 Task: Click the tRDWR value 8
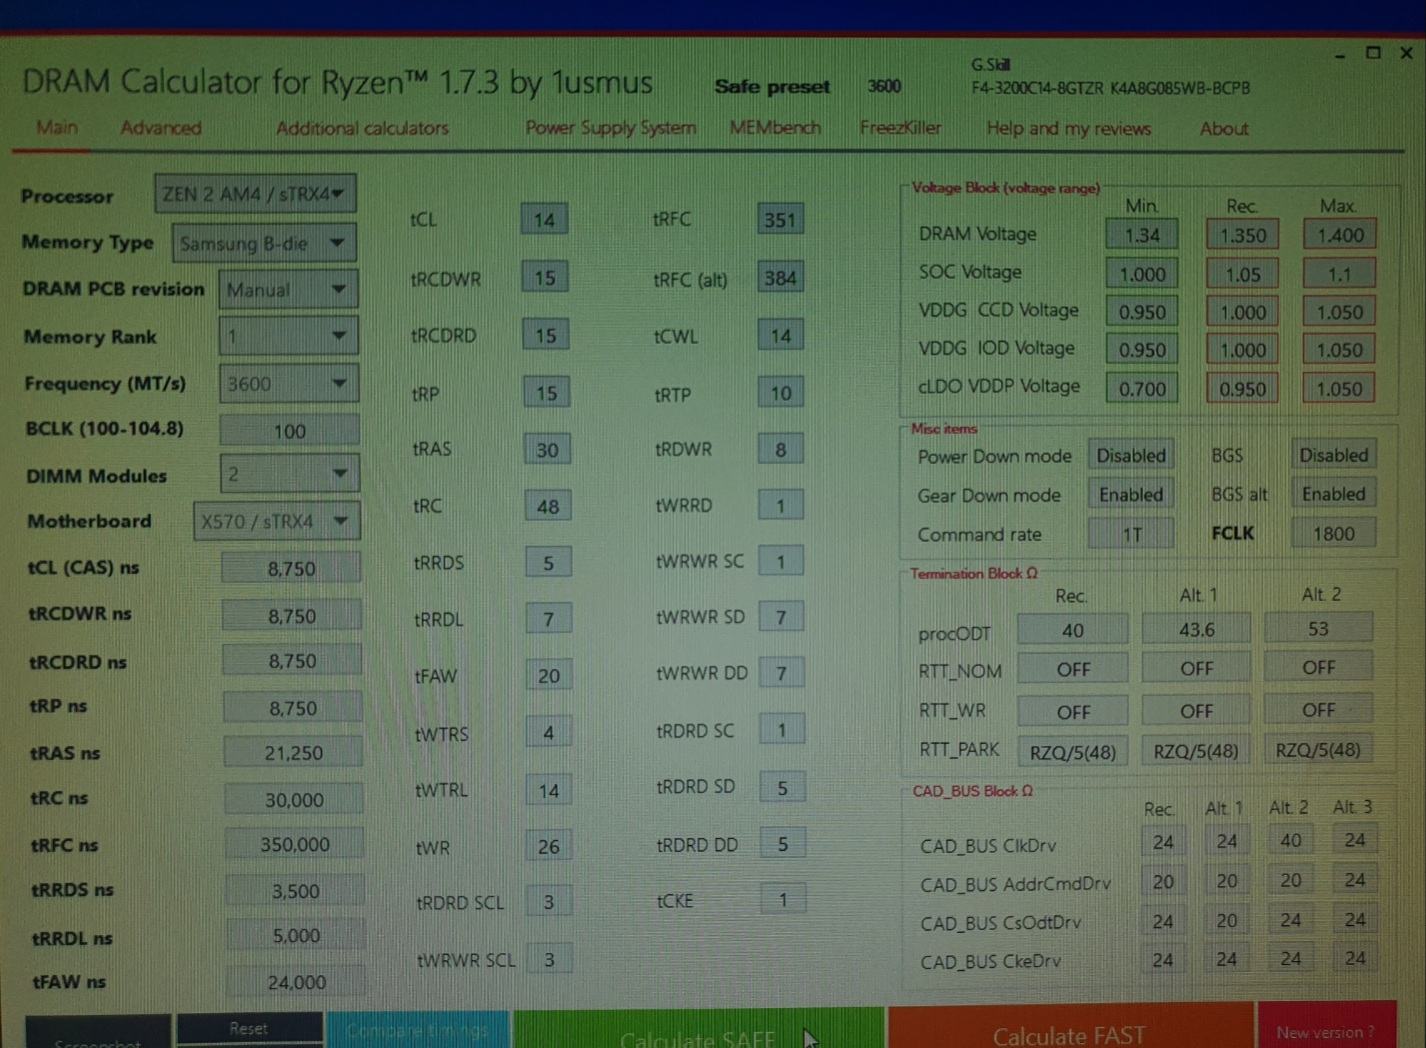tap(781, 449)
